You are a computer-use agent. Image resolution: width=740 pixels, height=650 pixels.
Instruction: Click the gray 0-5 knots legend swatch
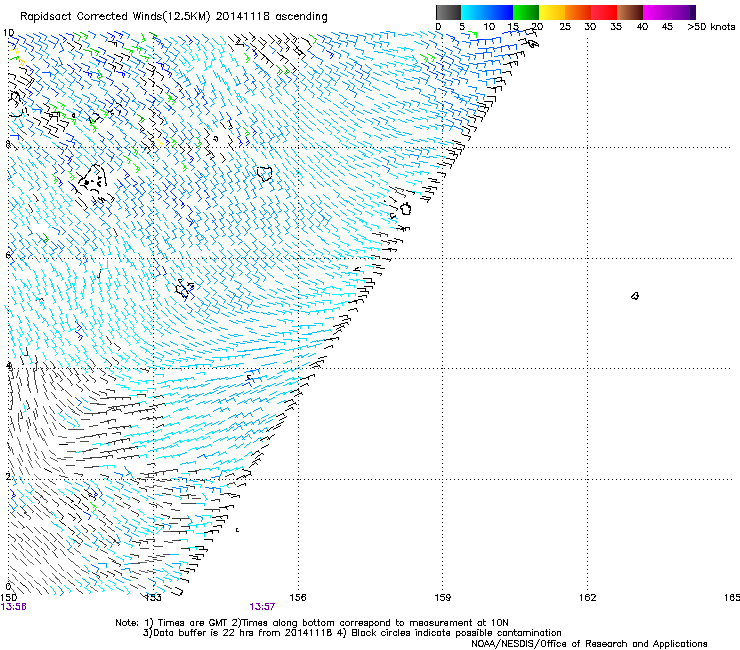click(x=448, y=12)
